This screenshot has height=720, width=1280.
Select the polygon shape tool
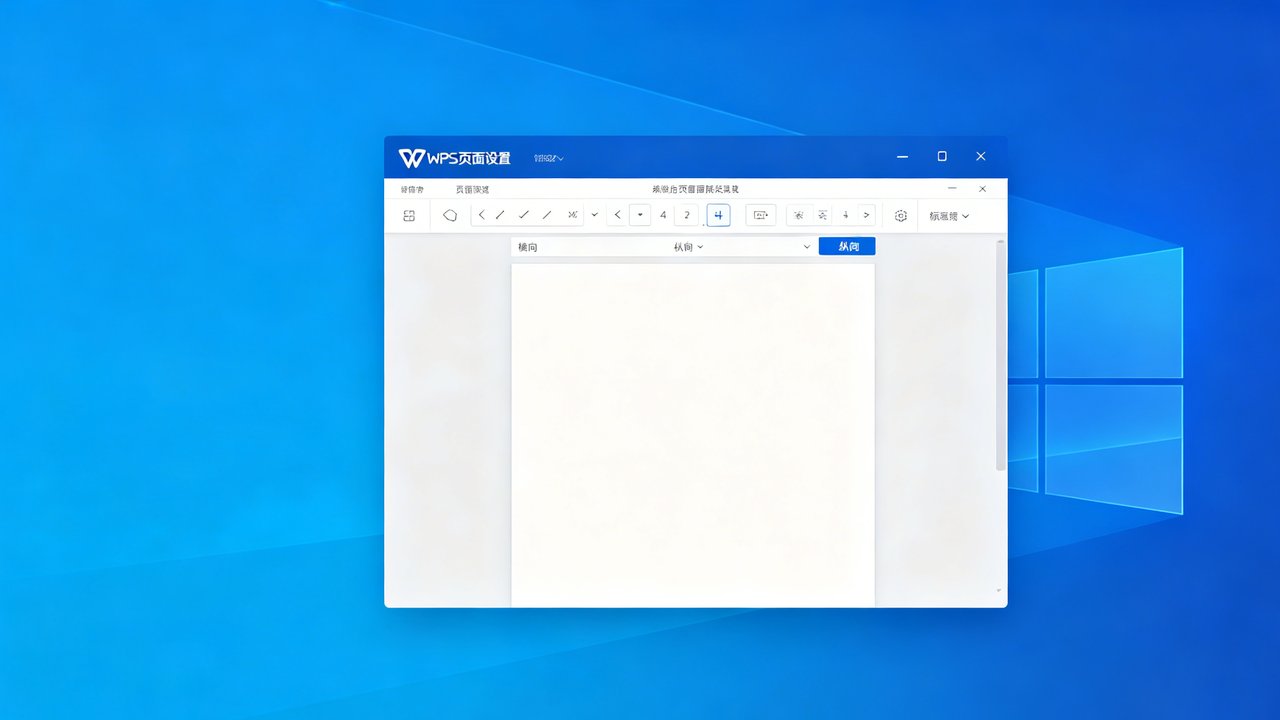point(450,215)
